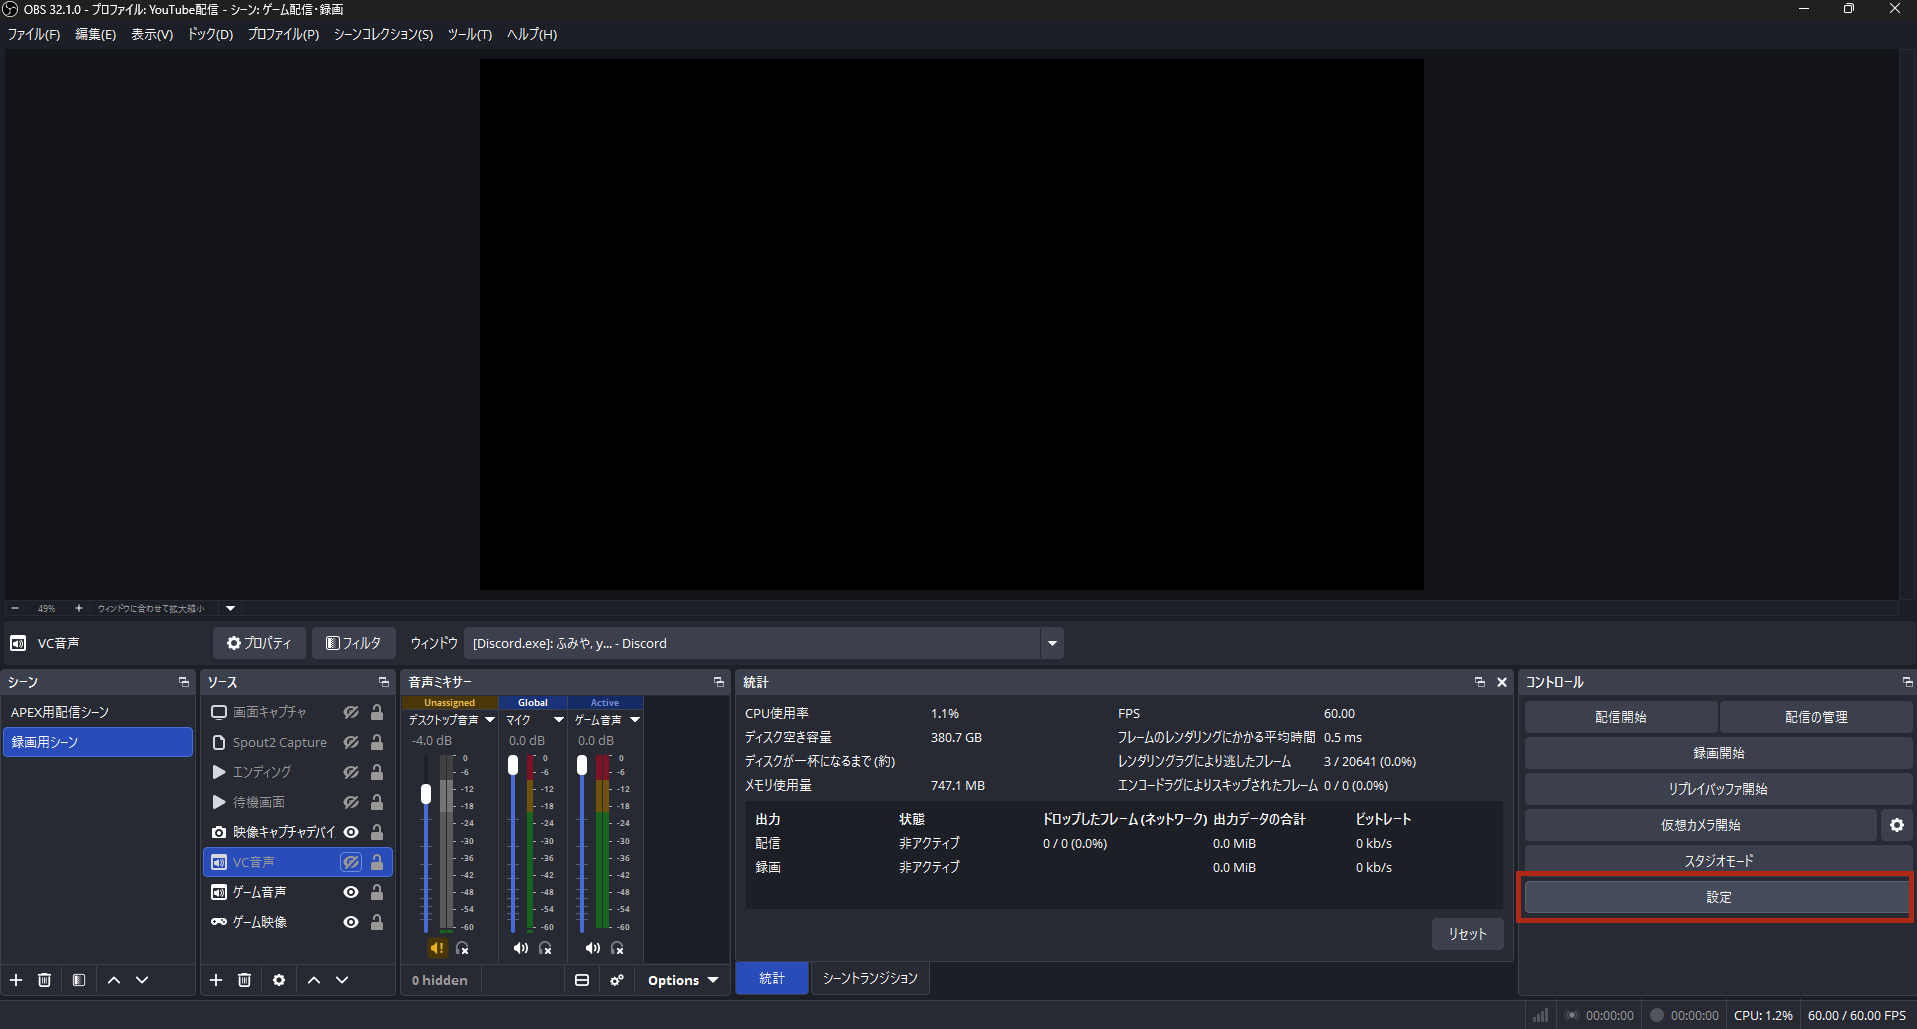Image resolution: width=1917 pixels, height=1029 pixels.
Task: Switch audio mixer layout icon
Action: [582, 980]
